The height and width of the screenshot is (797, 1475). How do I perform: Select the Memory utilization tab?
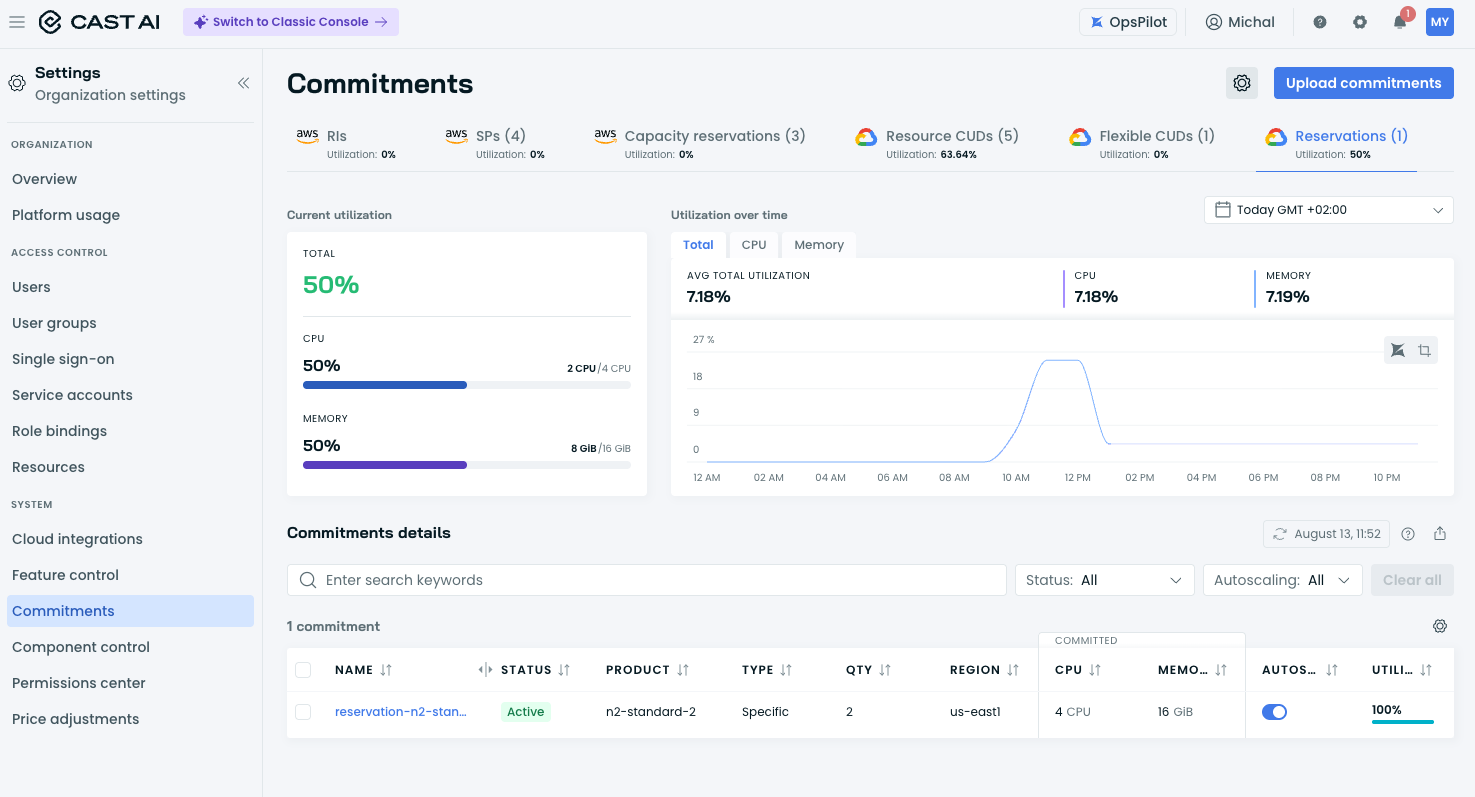(x=819, y=245)
